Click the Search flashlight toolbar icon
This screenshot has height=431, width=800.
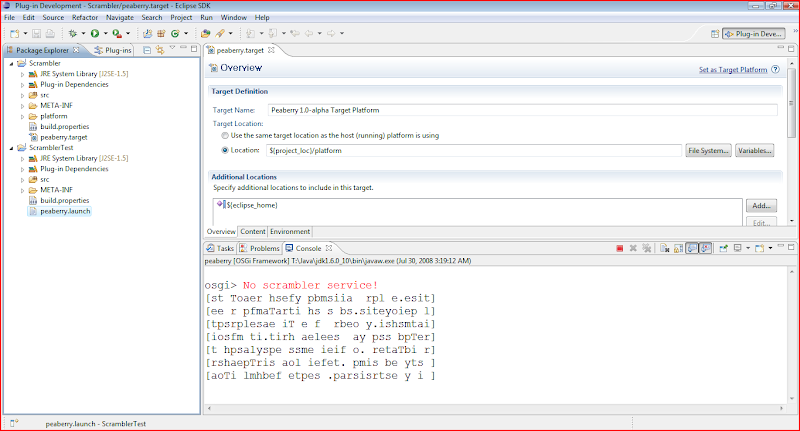coord(220,34)
